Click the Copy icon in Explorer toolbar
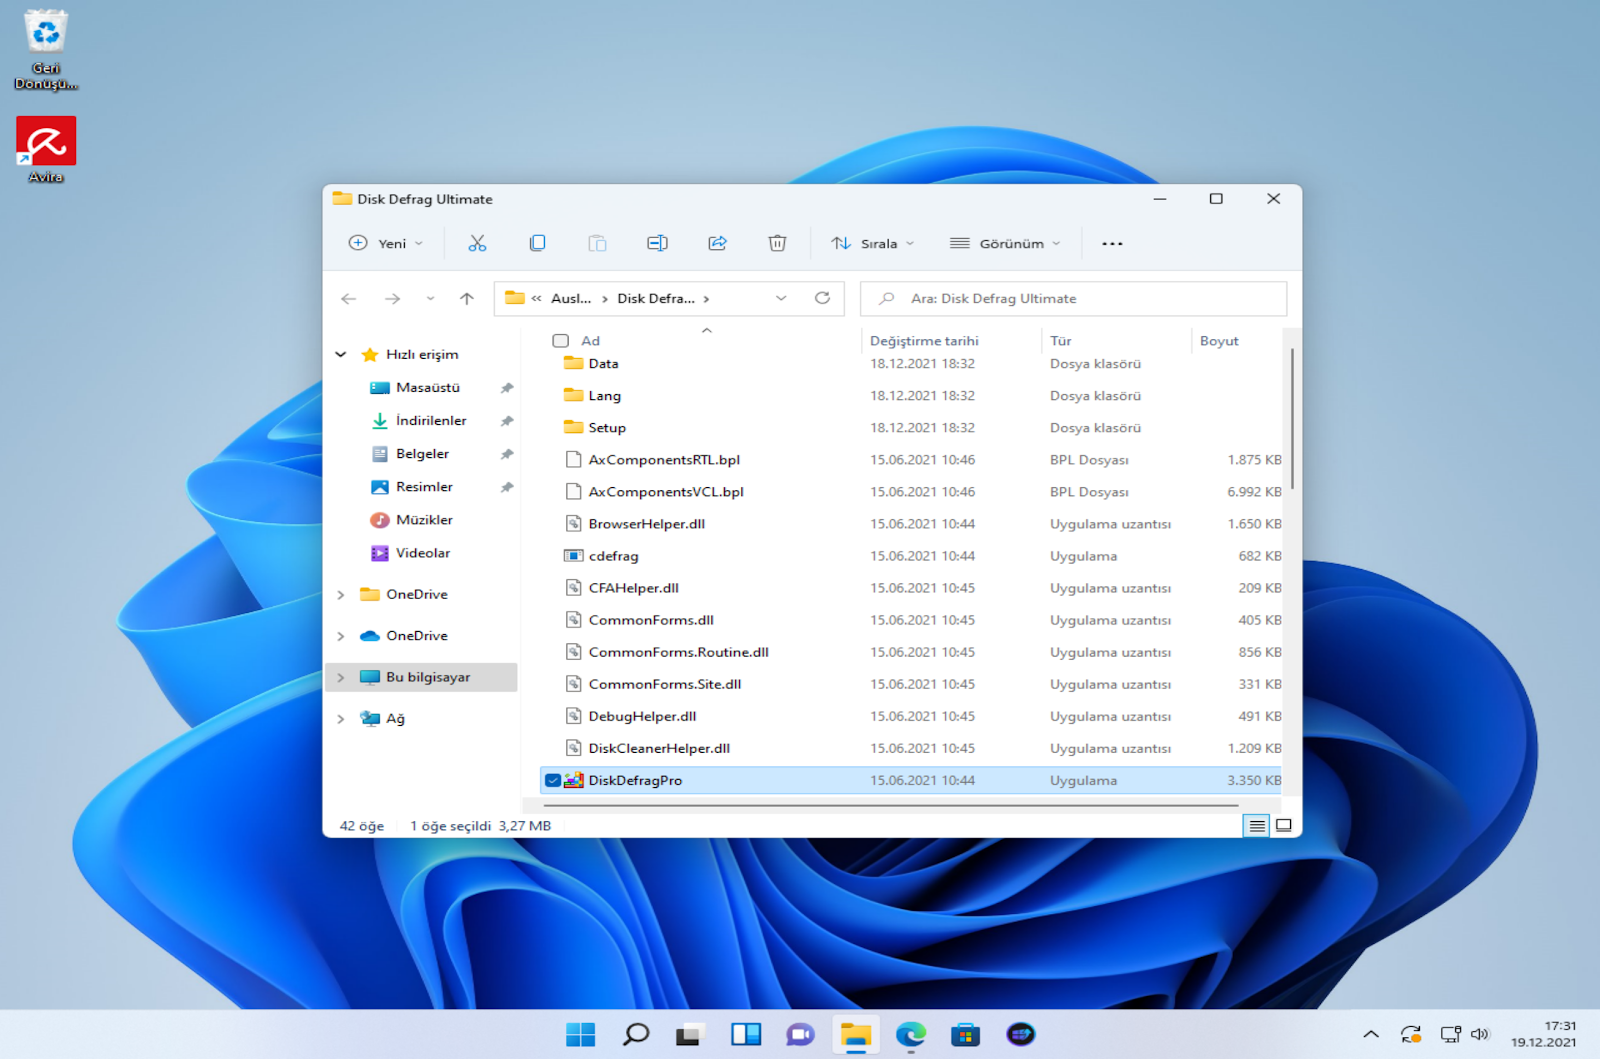This screenshot has height=1059, width=1600. click(x=537, y=243)
